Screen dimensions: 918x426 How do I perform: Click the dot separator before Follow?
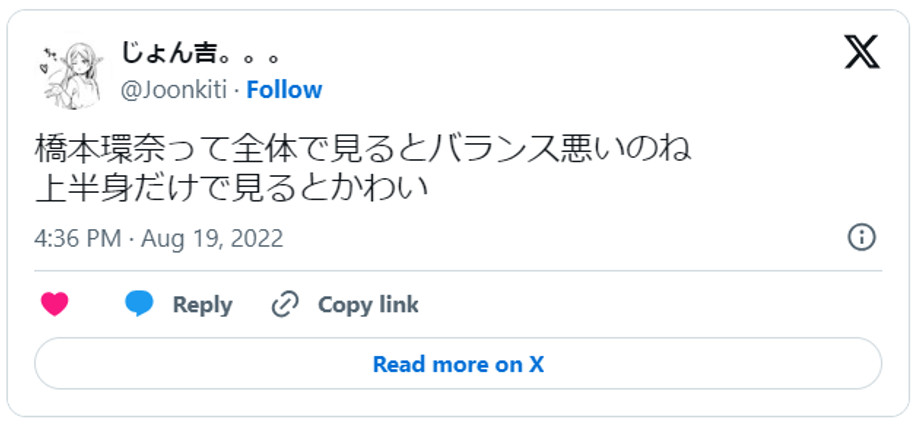coord(237,90)
